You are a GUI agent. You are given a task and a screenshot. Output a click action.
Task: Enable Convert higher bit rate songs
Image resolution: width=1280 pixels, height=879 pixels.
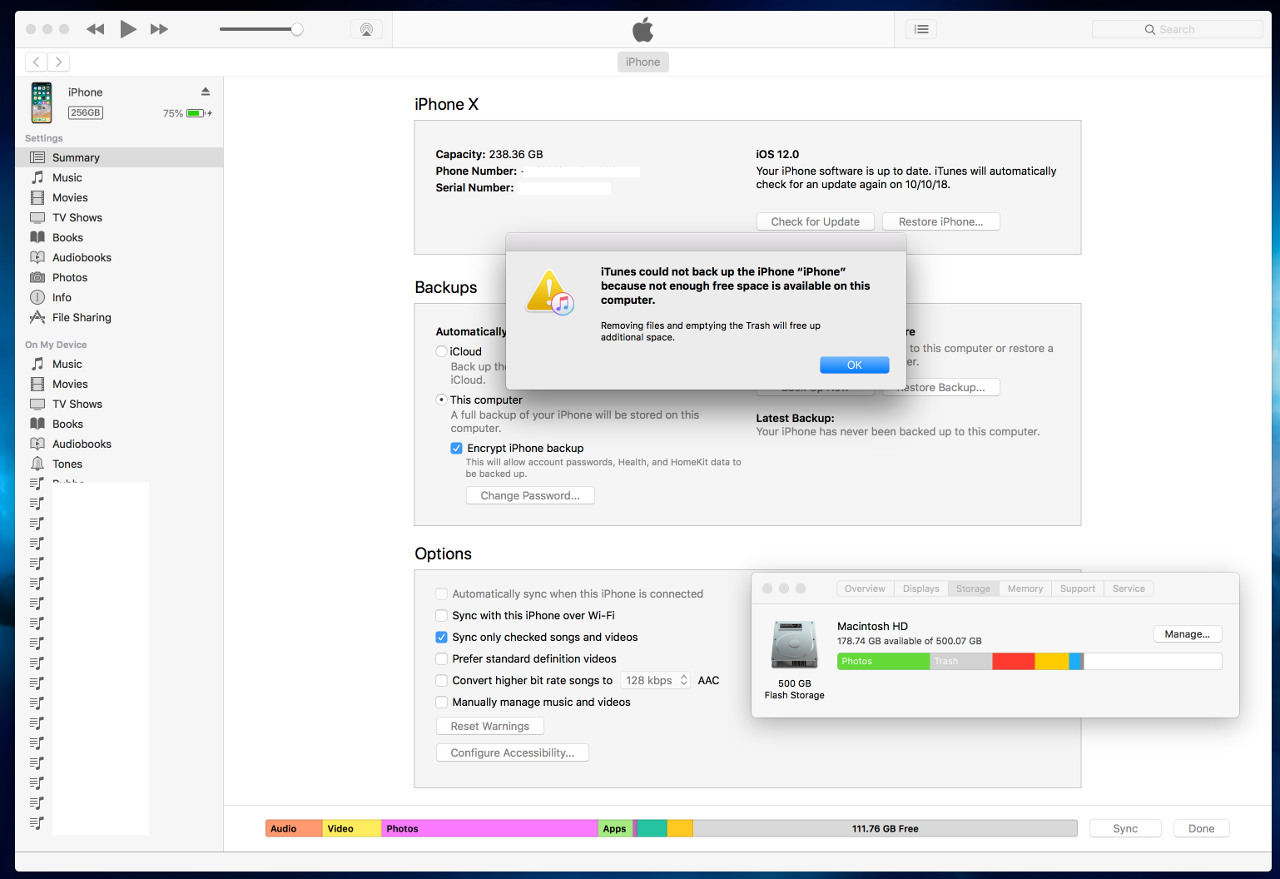pos(441,680)
